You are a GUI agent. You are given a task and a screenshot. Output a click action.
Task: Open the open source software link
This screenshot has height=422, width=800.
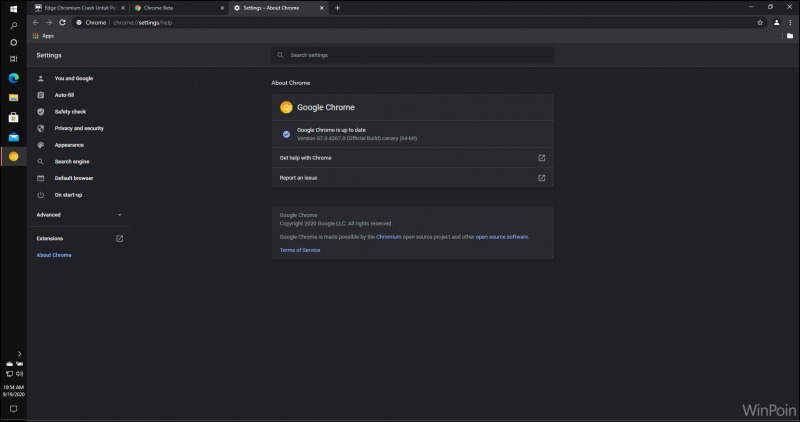point(502,237)
